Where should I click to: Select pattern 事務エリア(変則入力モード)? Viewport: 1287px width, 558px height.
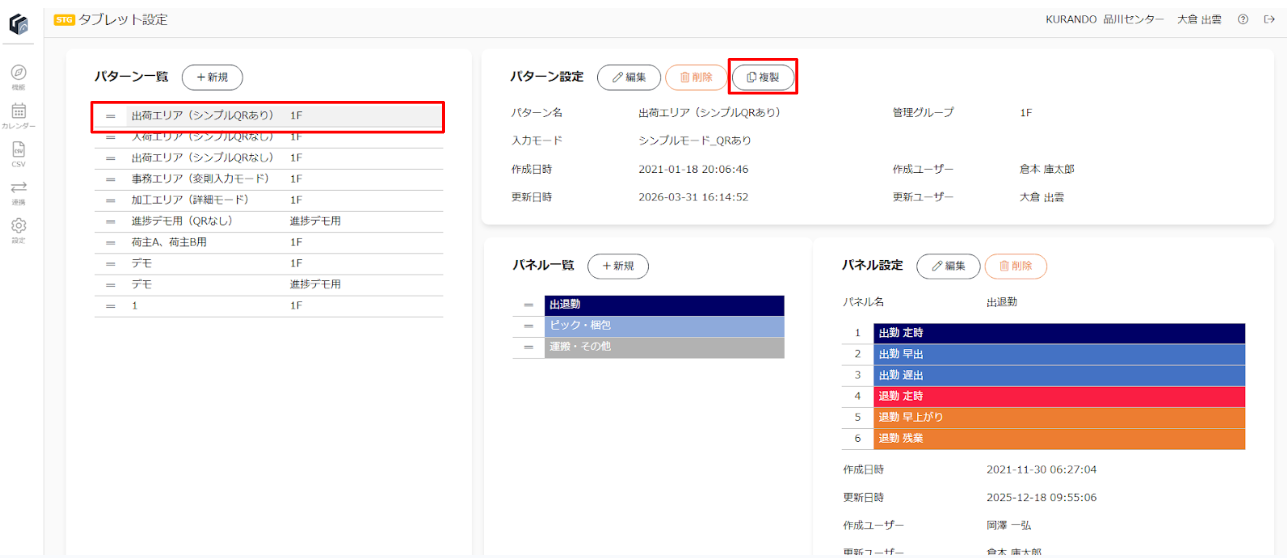269,179
